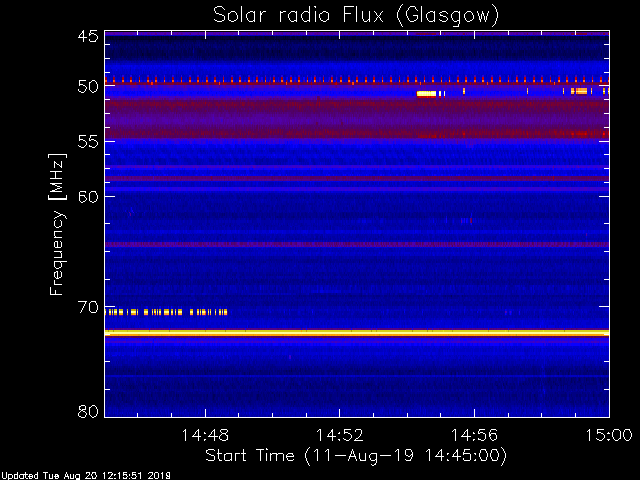Click the 15:00 time tick label
640x480 pixels.
tap(609, 435)
